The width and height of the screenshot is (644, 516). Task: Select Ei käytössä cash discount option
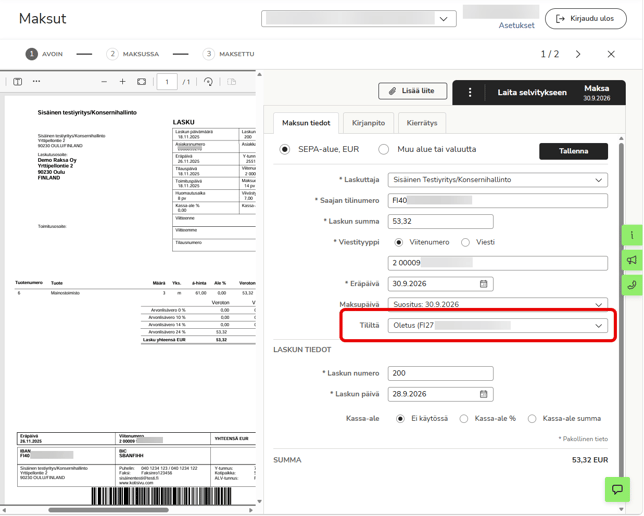(x=400, y=419)
